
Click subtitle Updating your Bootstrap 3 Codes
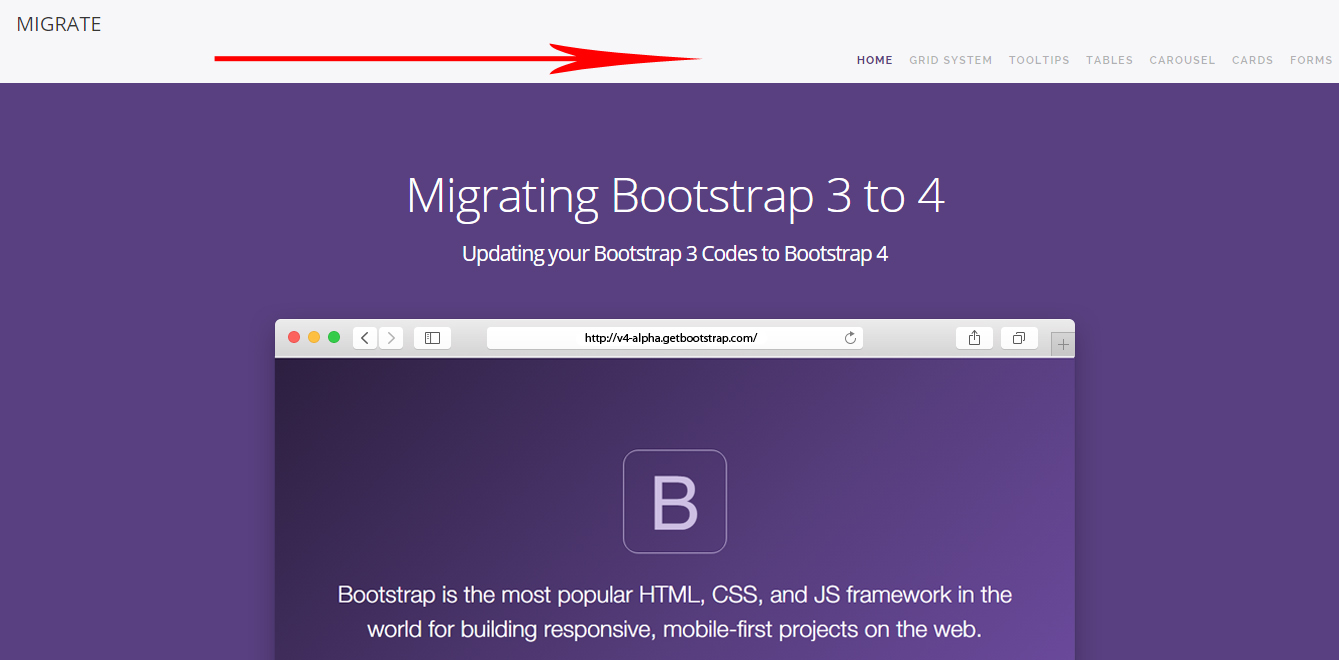675,254
